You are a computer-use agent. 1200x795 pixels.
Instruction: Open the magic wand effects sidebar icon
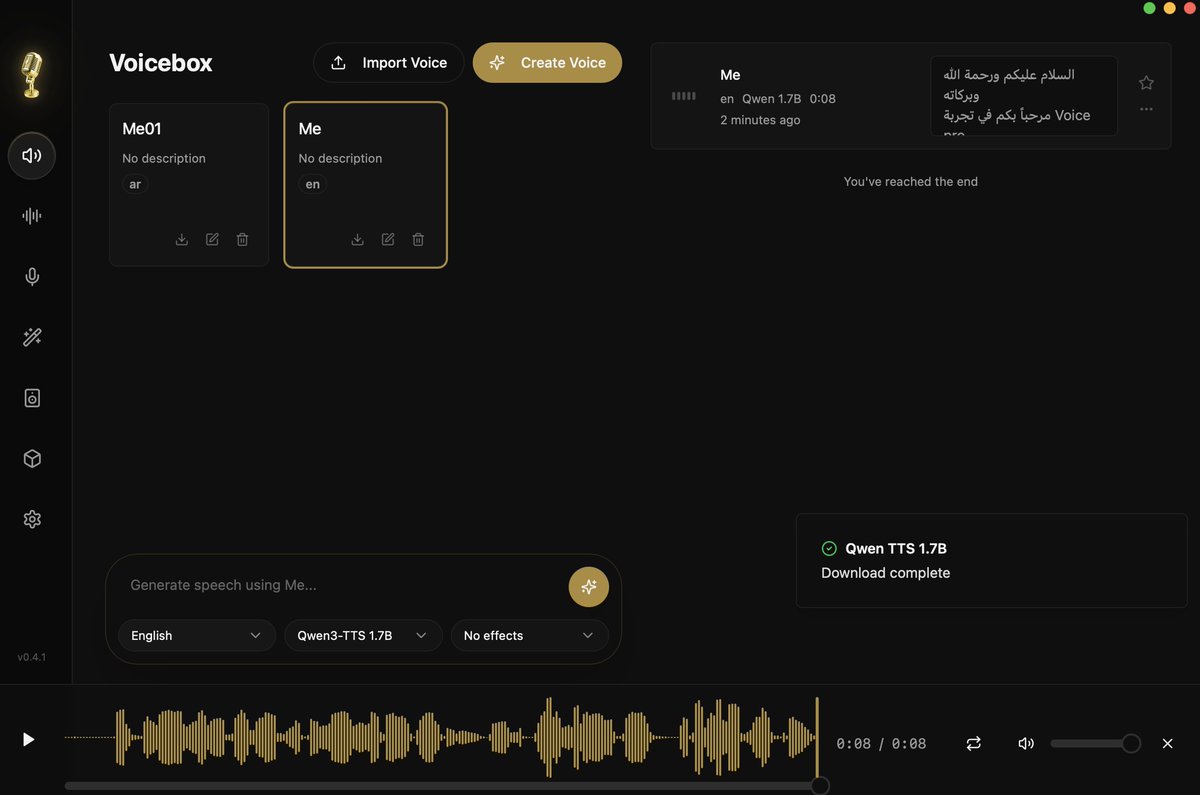[x=32, y=338]
